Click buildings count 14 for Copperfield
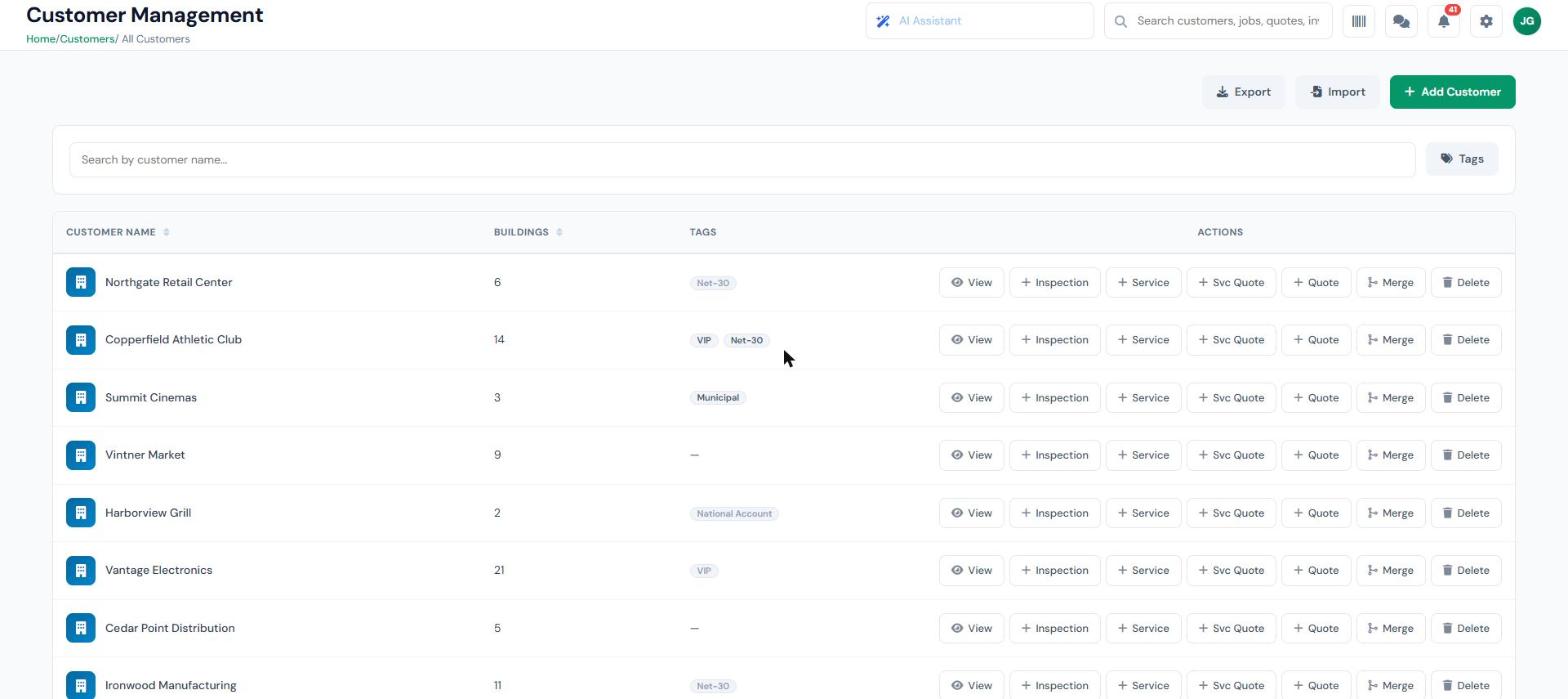The image size is (1568, 699). (499, 340)
